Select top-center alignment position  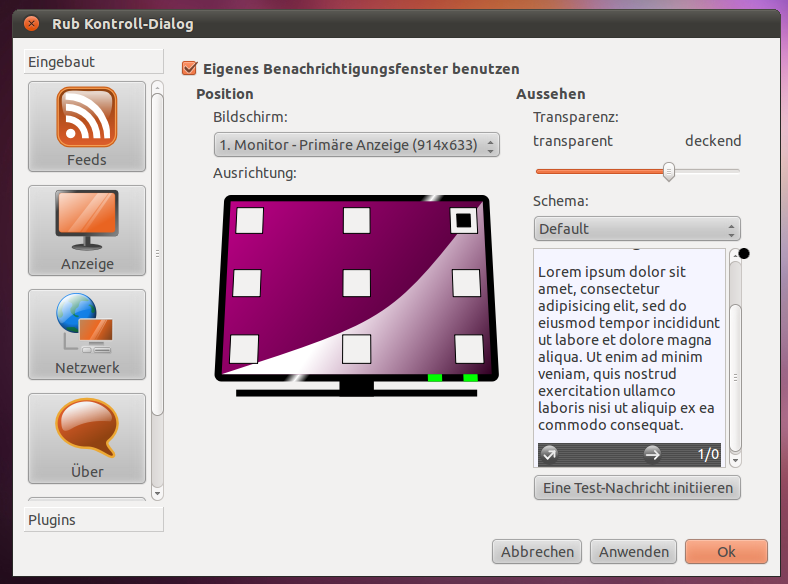tap(357, 221)
